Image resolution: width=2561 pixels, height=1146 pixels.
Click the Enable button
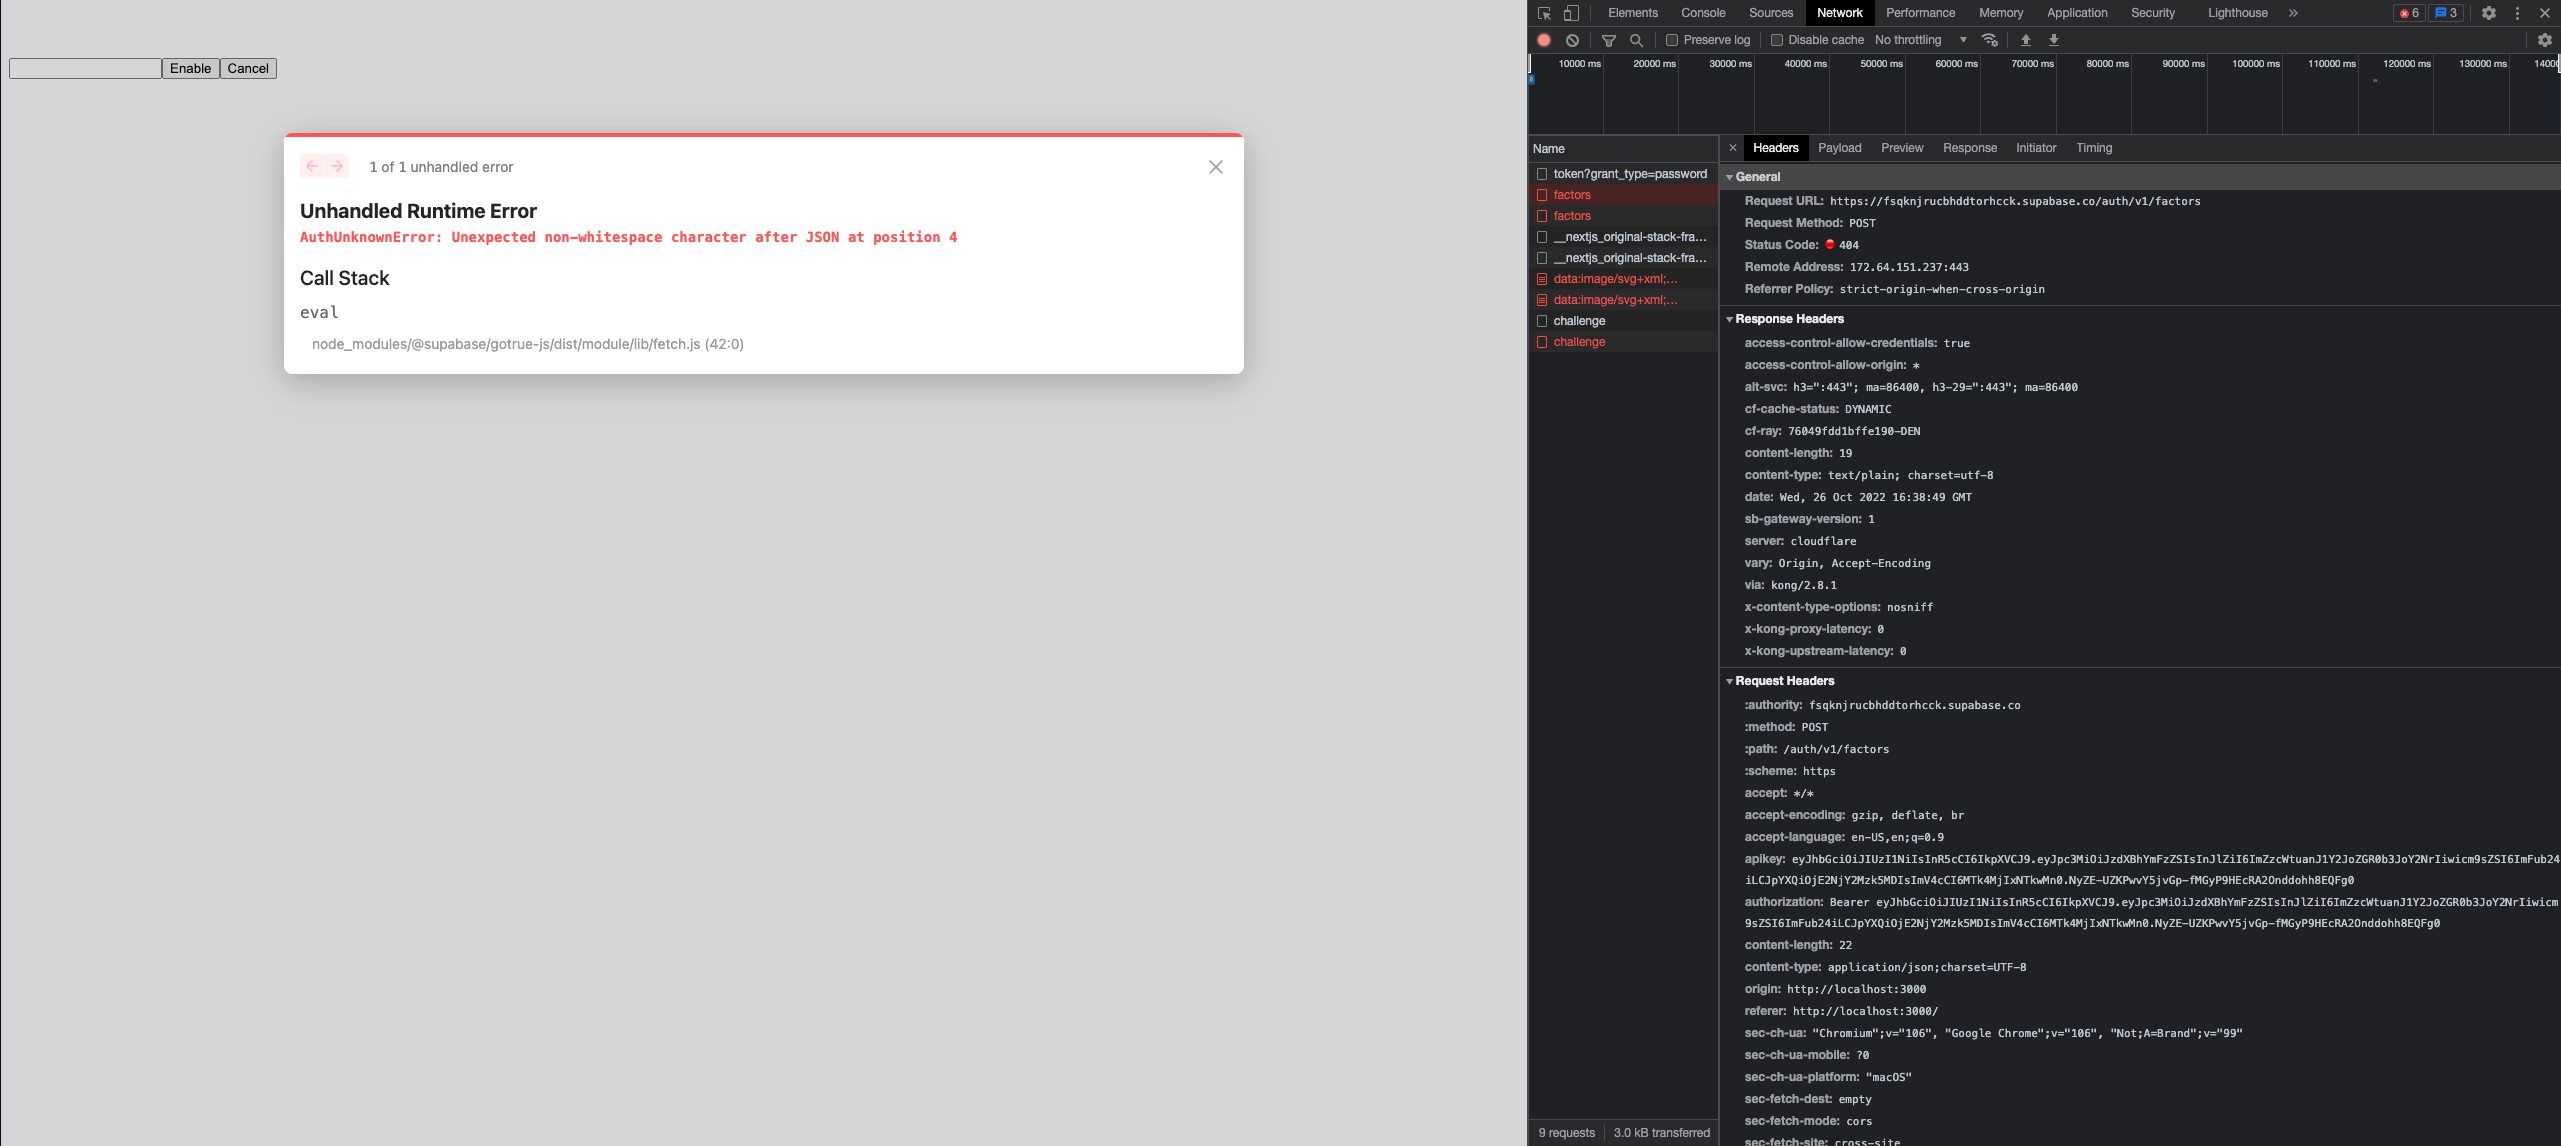pyautogui.click(x=191, y=68)
